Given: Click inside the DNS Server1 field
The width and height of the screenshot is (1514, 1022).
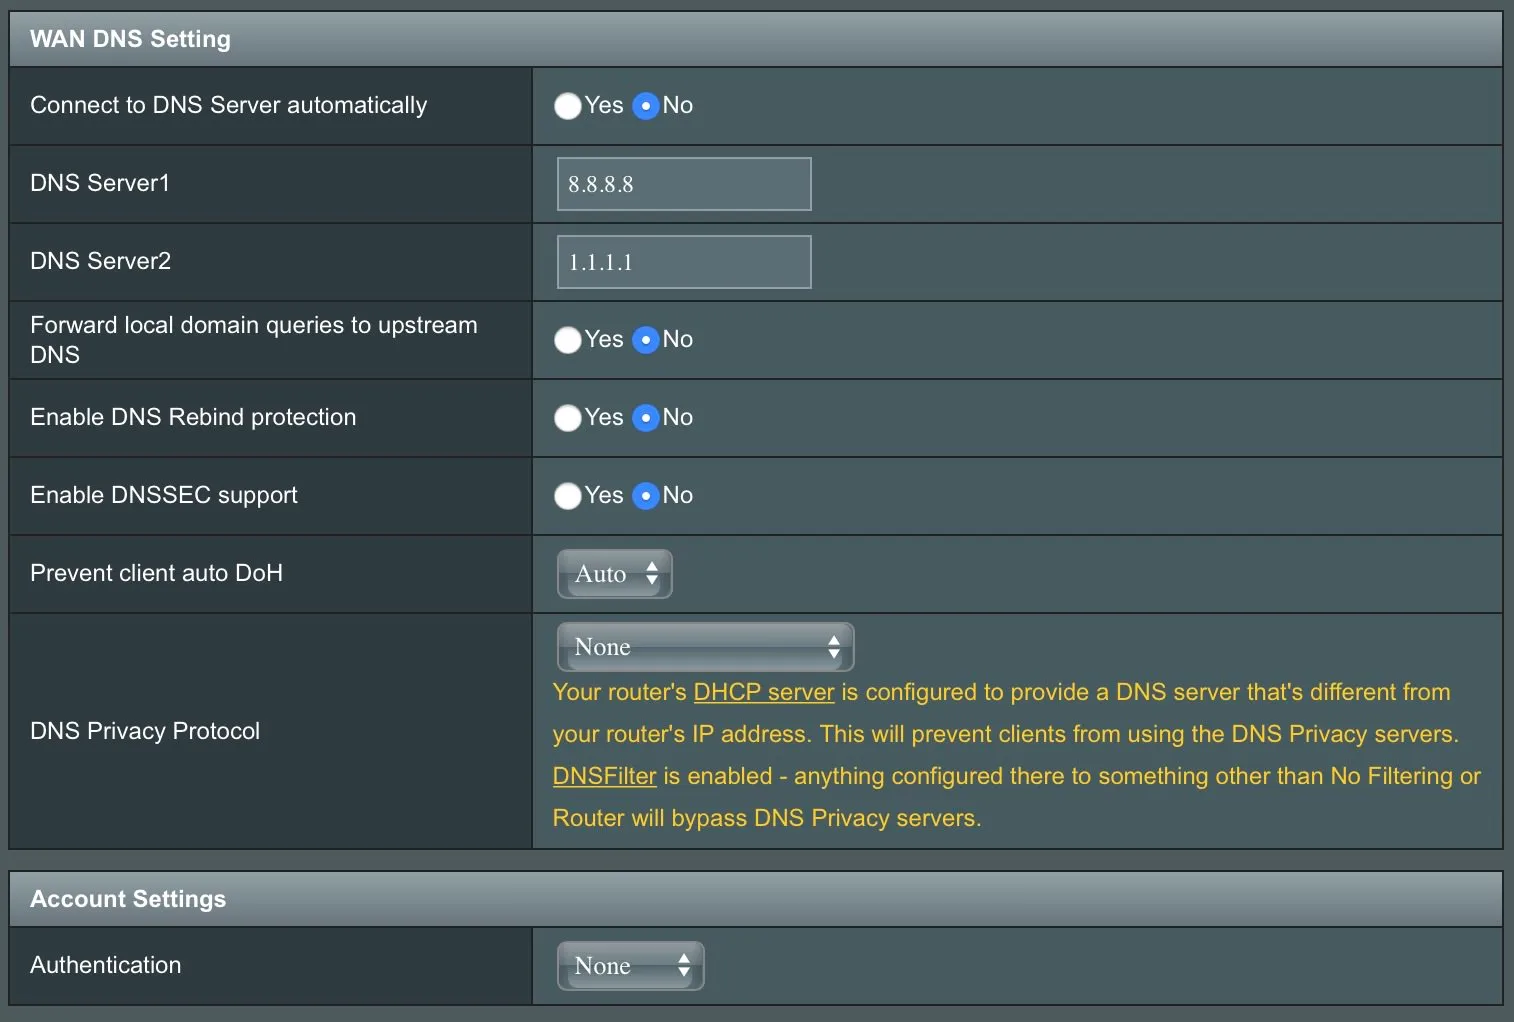Looking at the screenshot, I should (683, 184).
